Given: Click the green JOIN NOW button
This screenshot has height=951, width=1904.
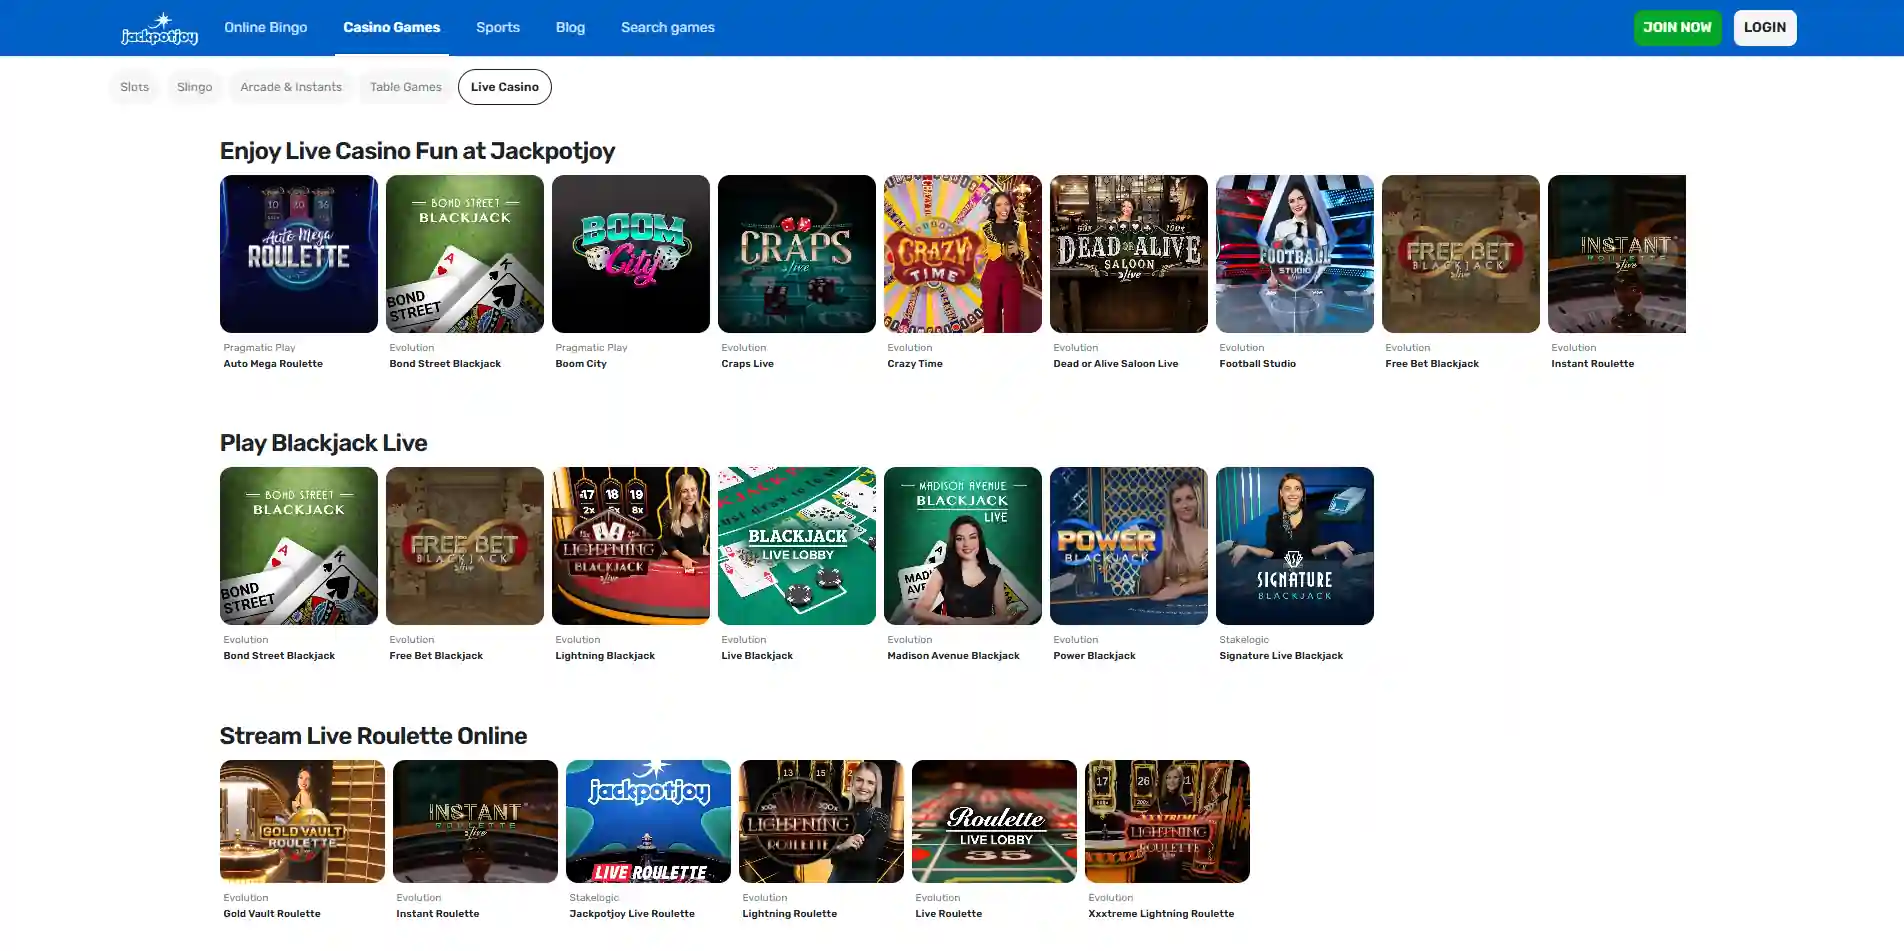Looking at the screenshot, I should pos(1677,27).
